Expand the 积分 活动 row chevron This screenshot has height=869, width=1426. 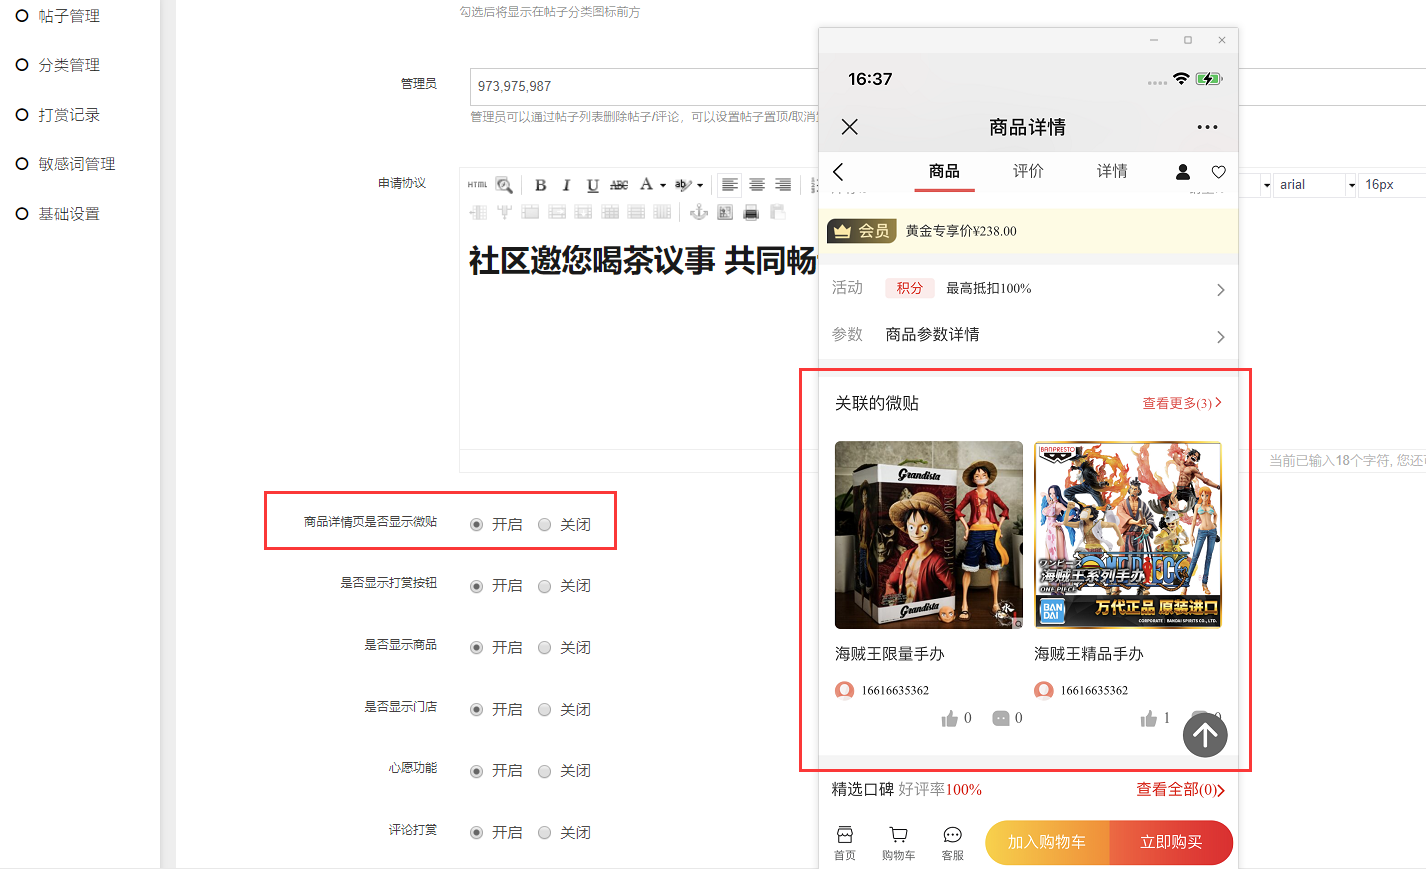(x=1220, y=290)
